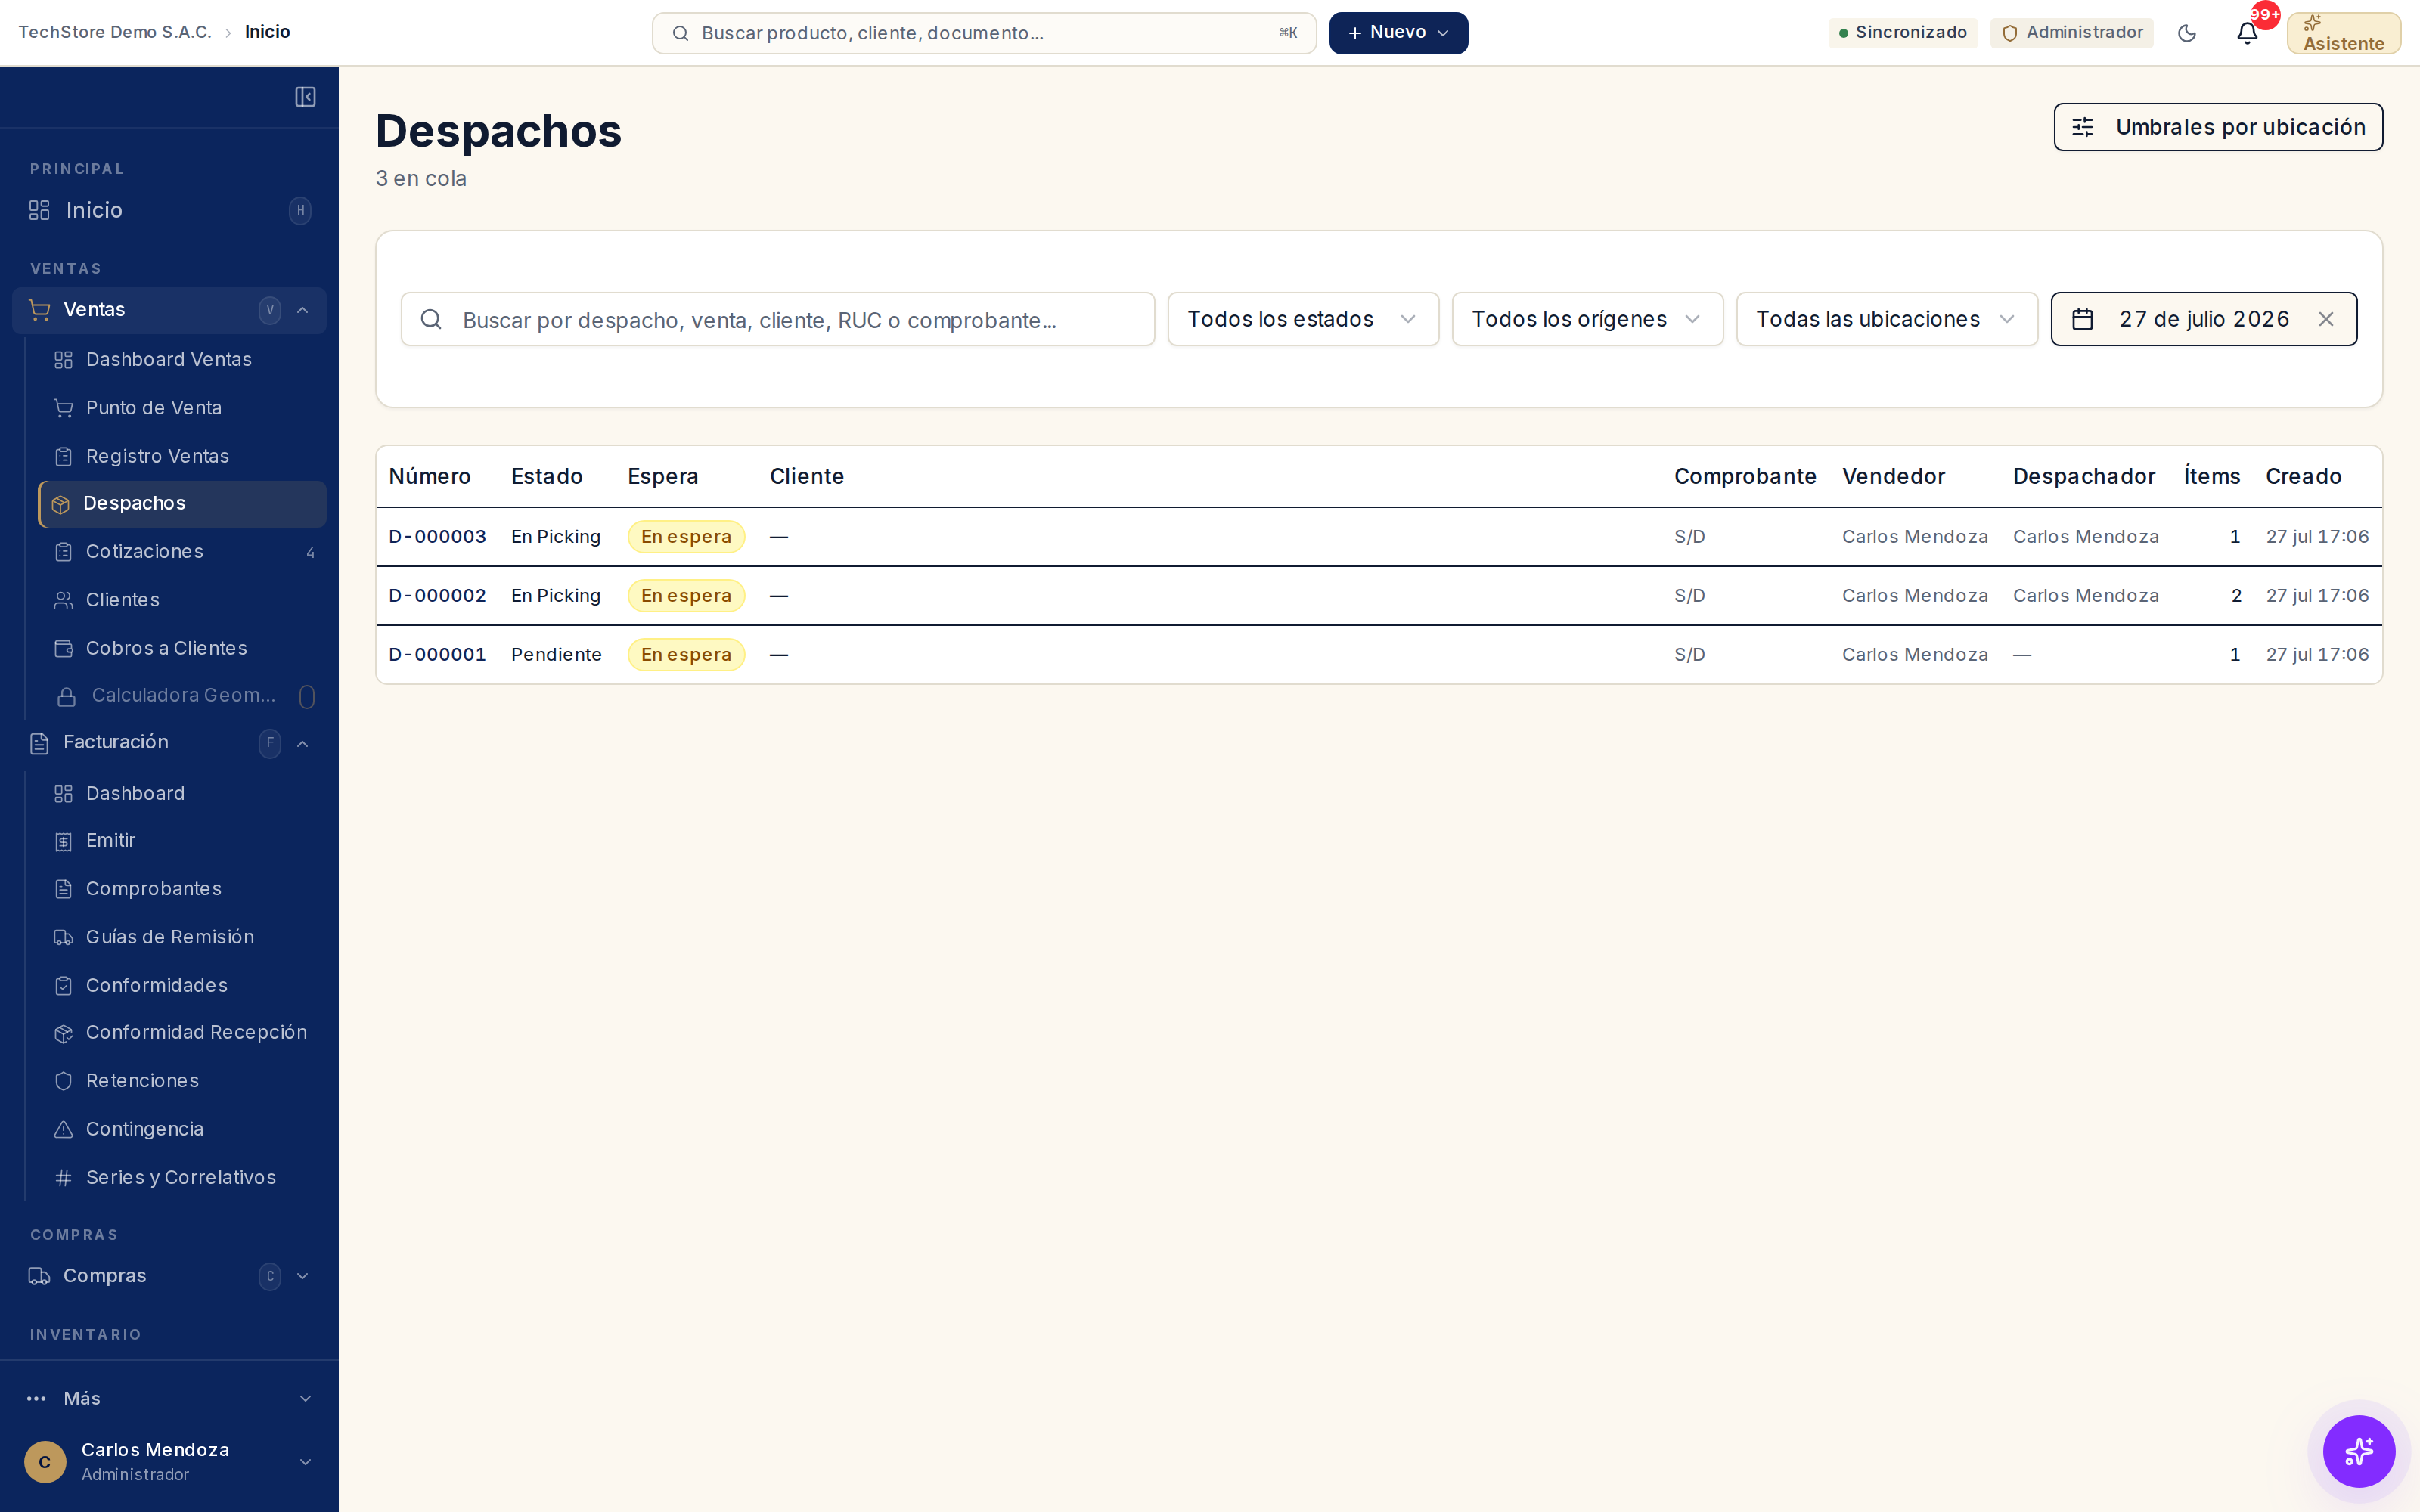The height and width of the screenshot is (1512, 2420).
Task: Click the Sincronizado status badge
Action: click(1902, 32)
